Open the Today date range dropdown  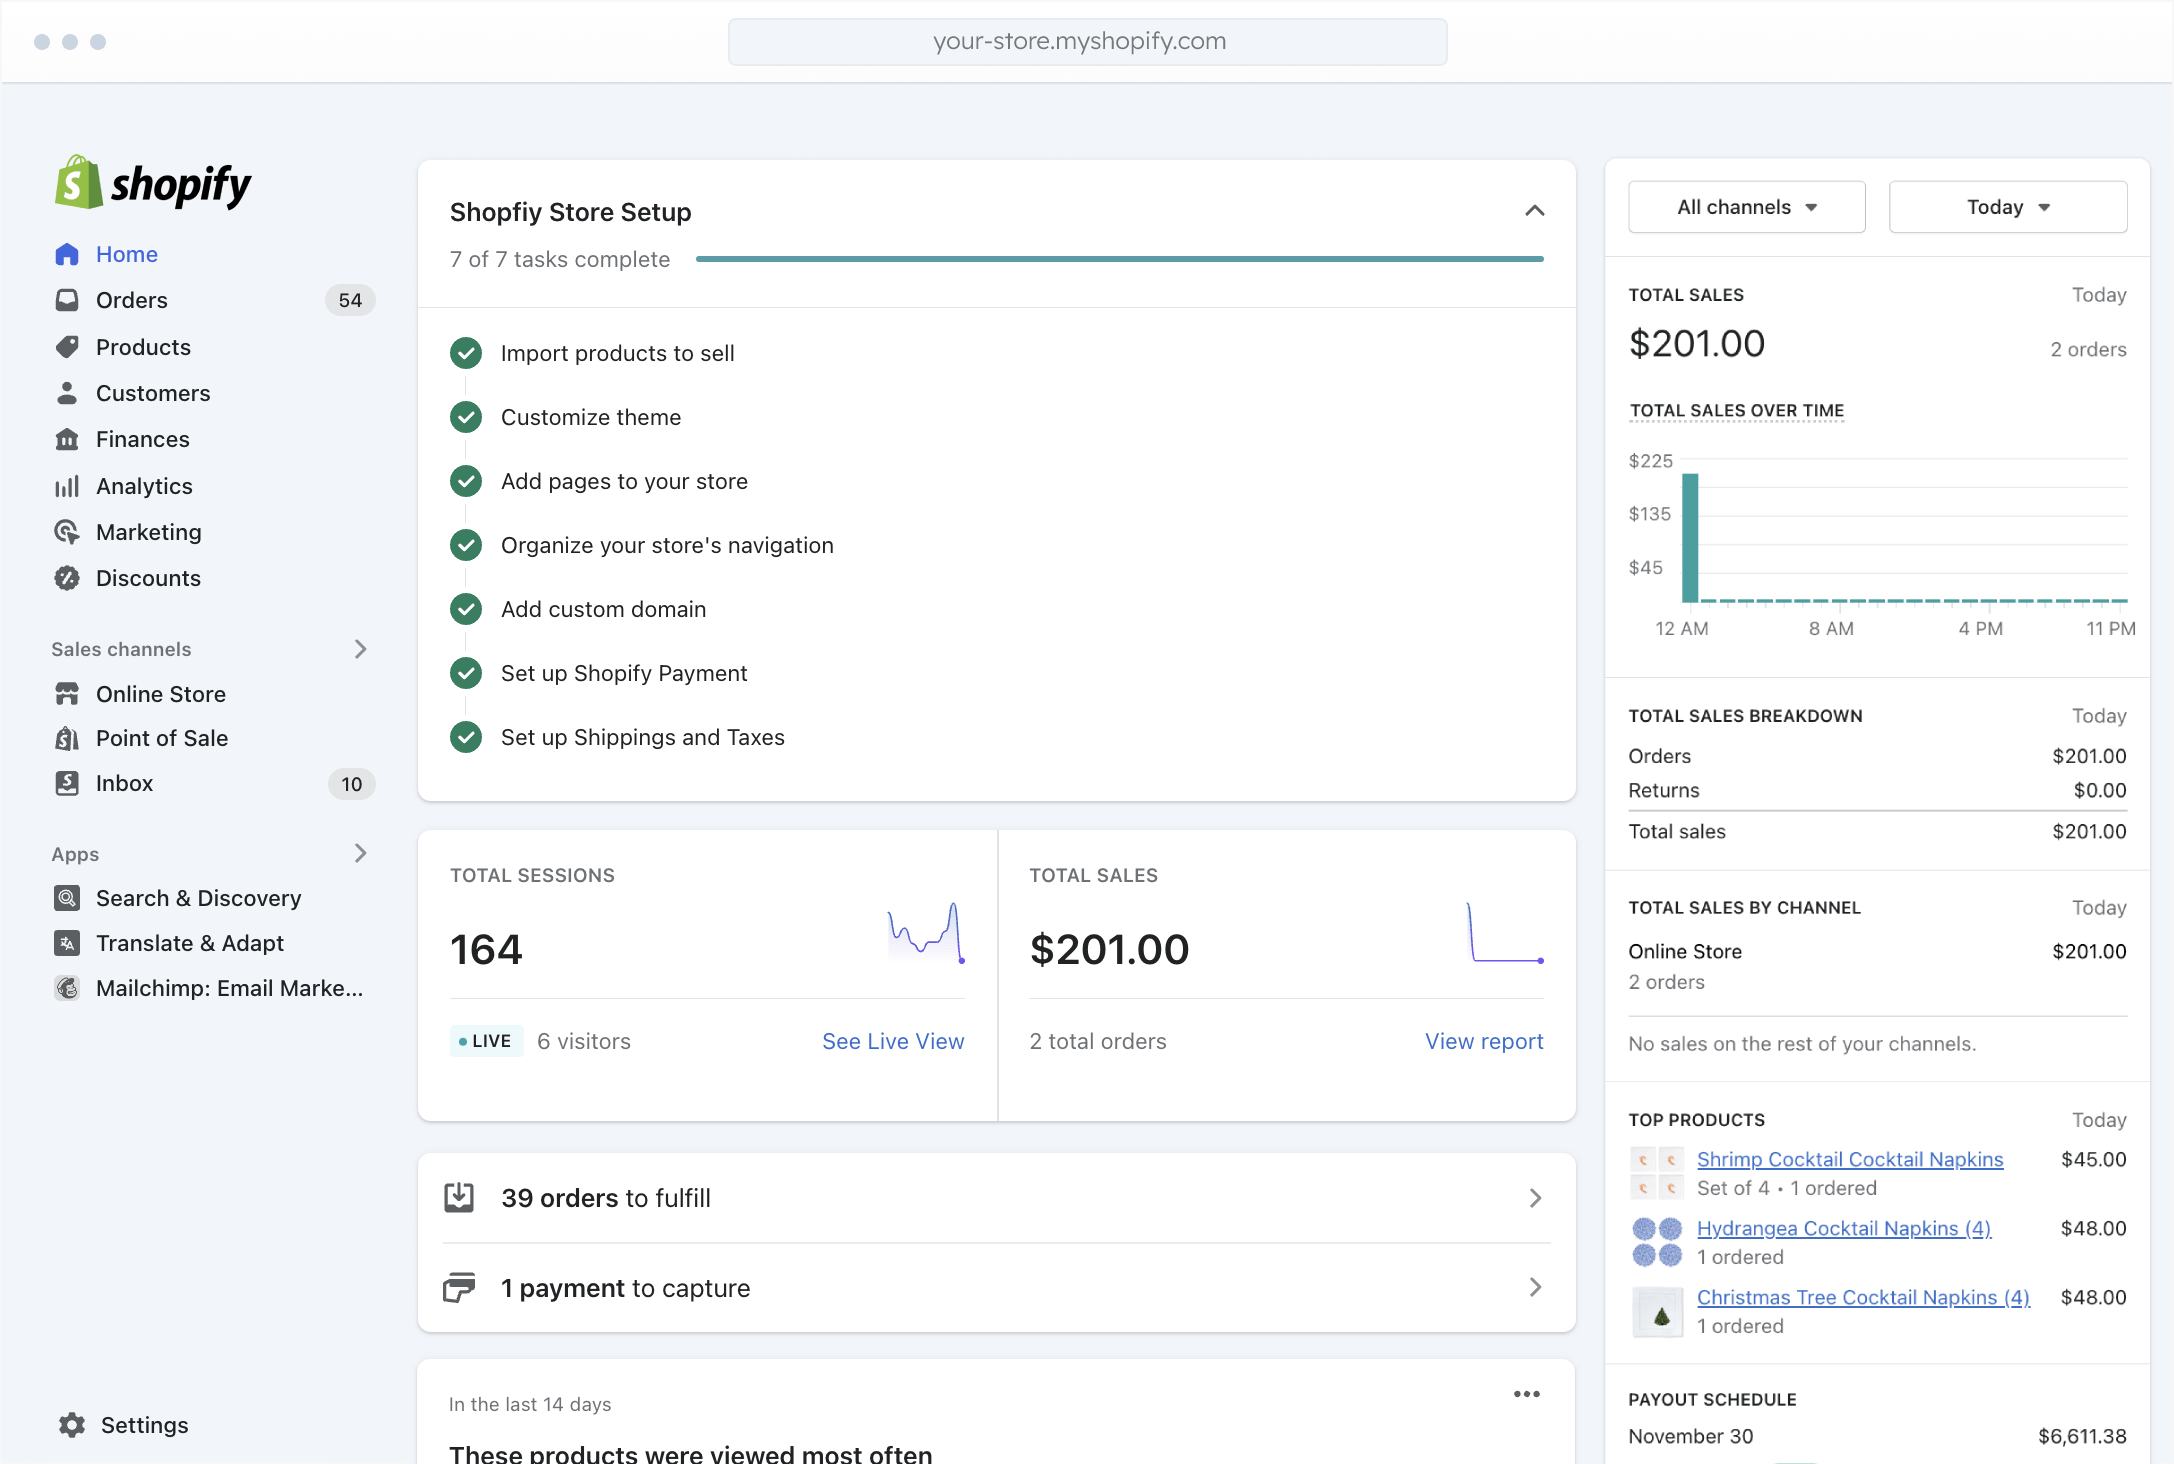2007,206
